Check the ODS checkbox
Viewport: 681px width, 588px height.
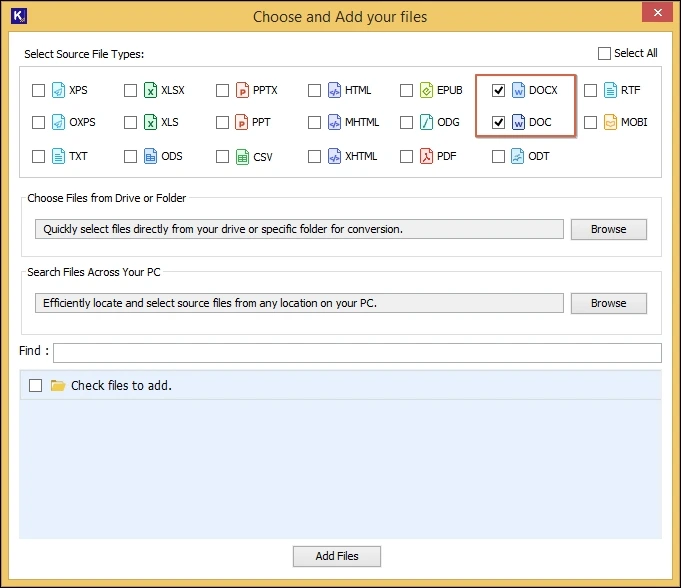[130, 156]
